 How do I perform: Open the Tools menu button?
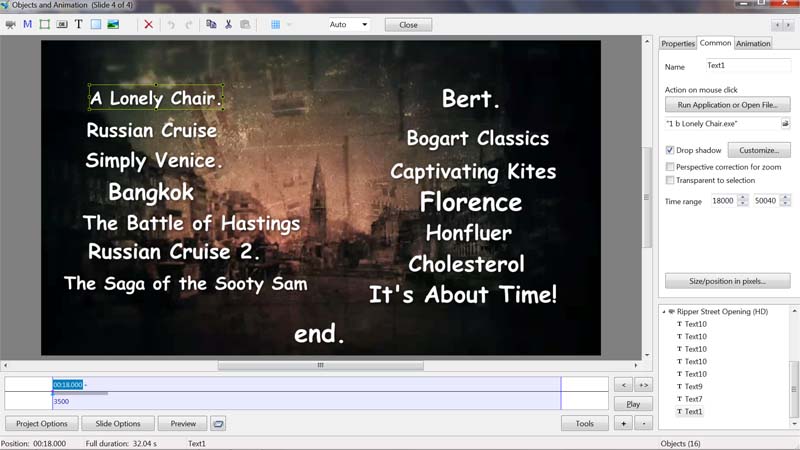pyautogui.click(x=585, y=423)
